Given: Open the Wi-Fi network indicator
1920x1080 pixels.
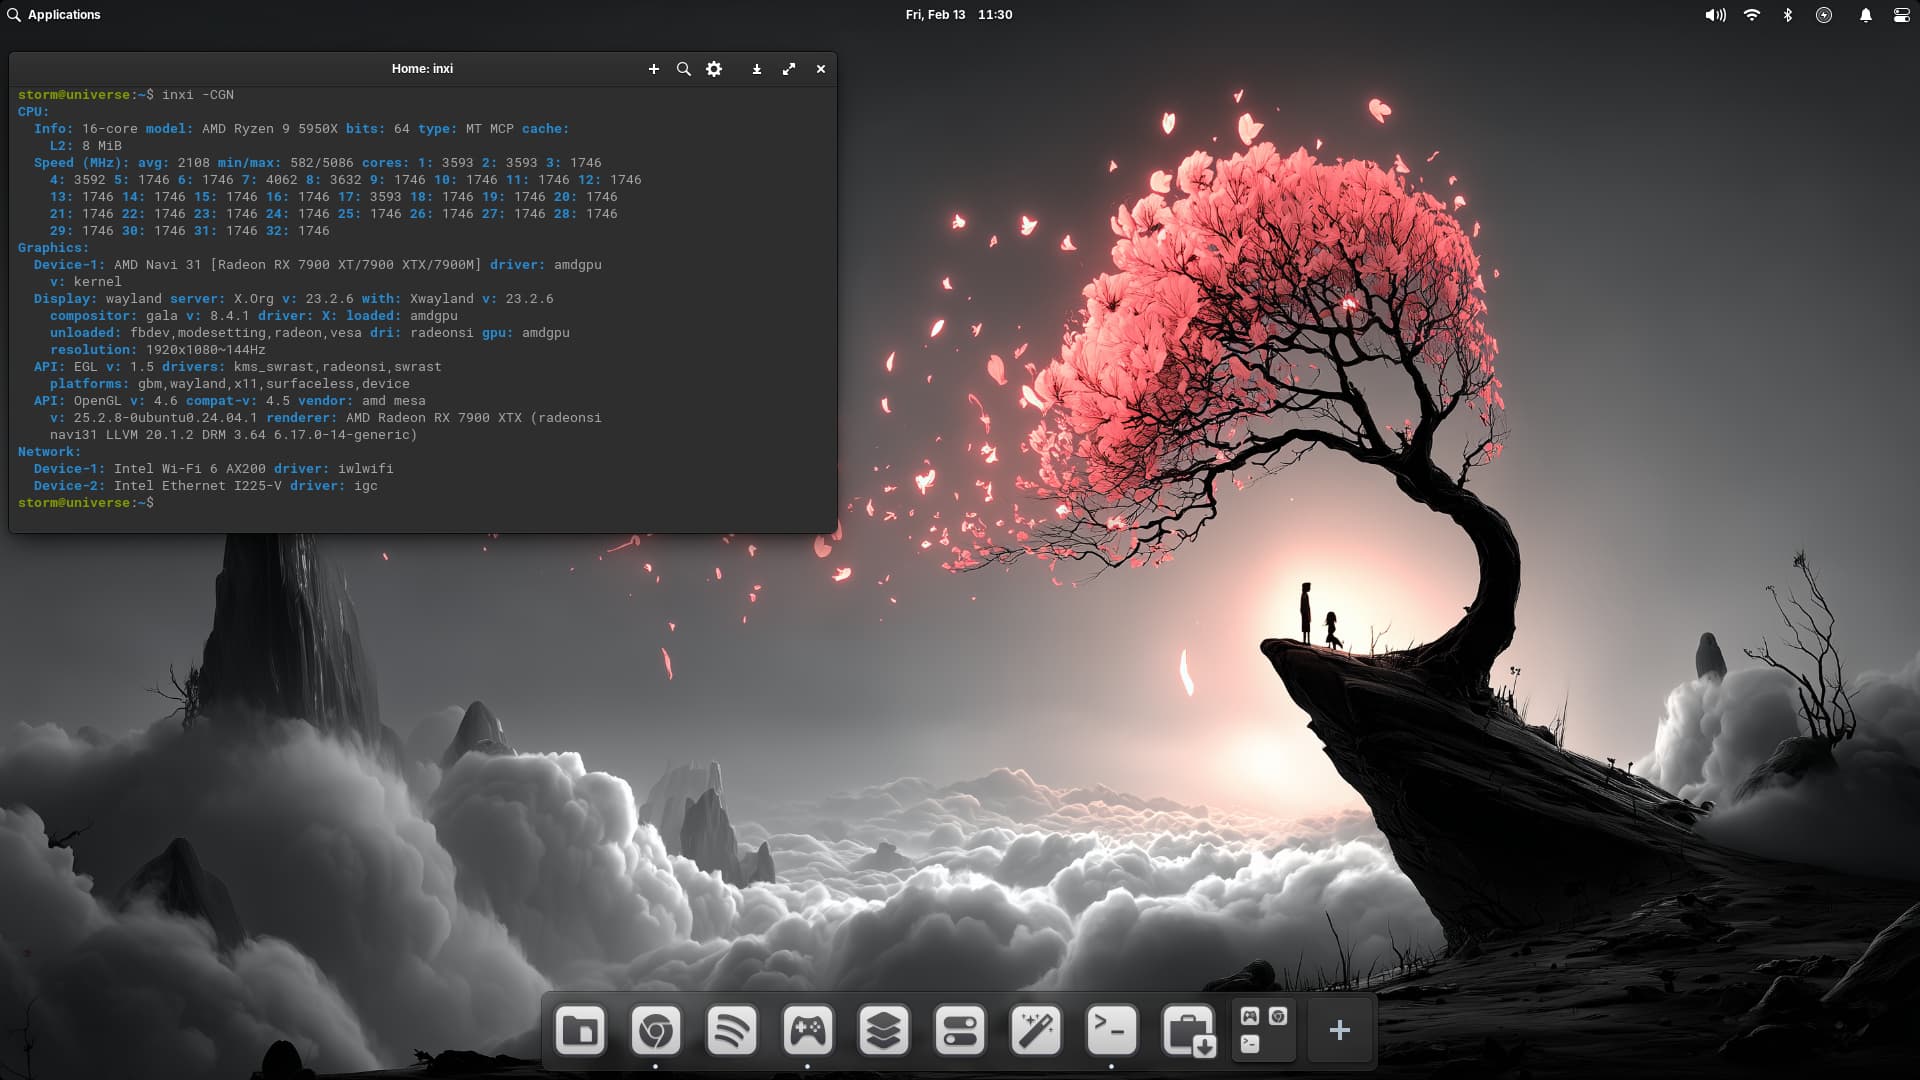Looking at the screenshot, I should click(1751, 15).
